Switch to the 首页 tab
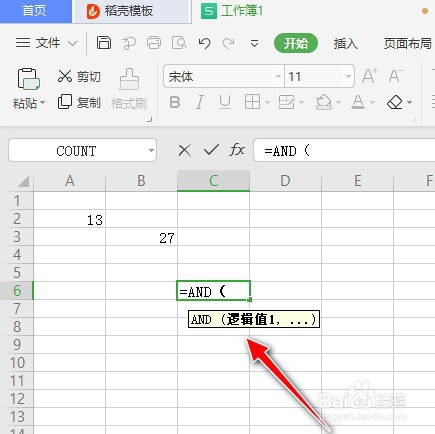 click(x=35, y=11)
